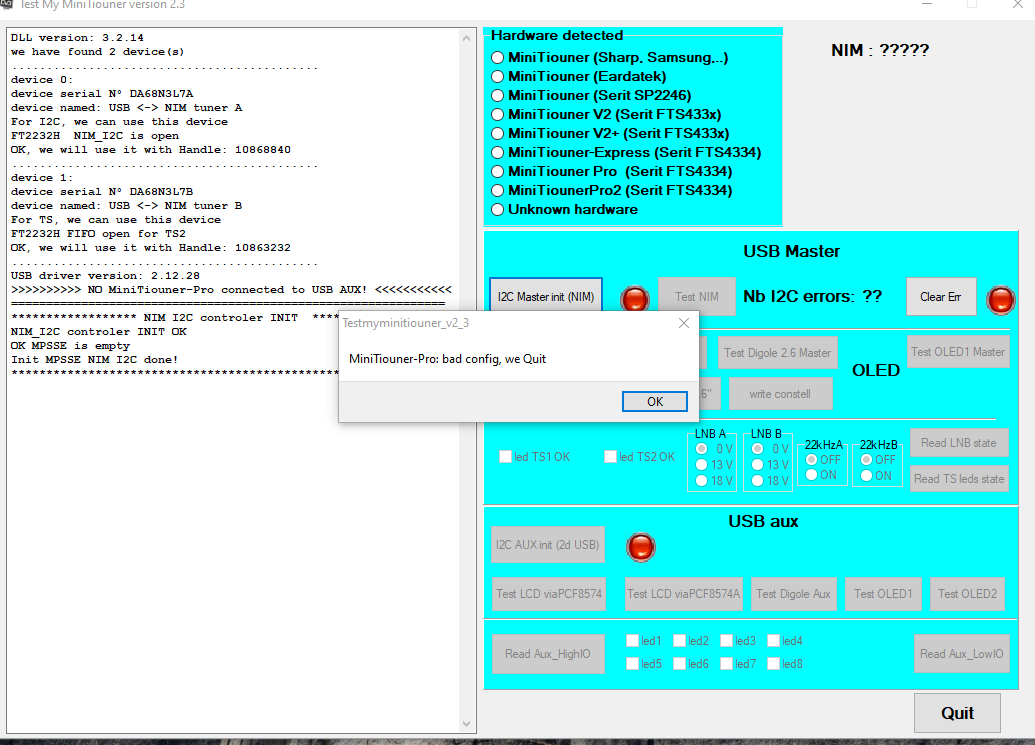
Task: Click the red LED next to Clear Err
Action: click(x=1000, y=299)
